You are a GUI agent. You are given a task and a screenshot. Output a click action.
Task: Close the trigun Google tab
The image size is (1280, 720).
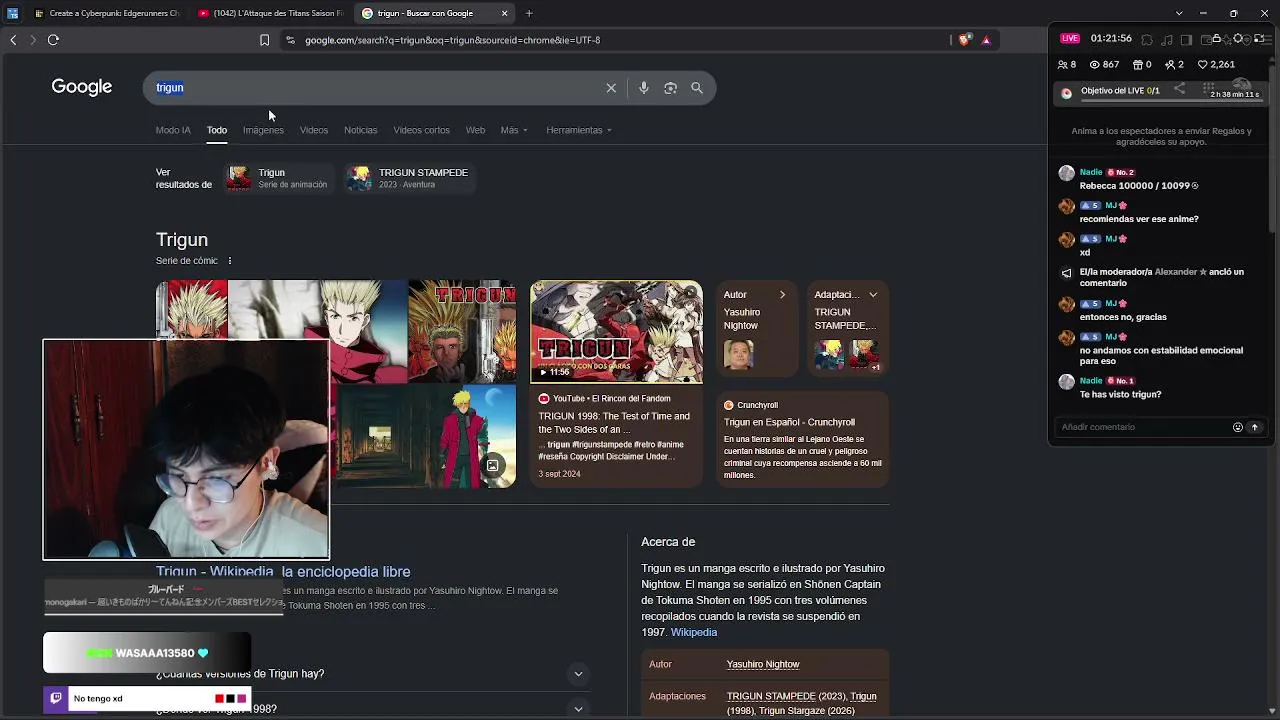point(505,13)
